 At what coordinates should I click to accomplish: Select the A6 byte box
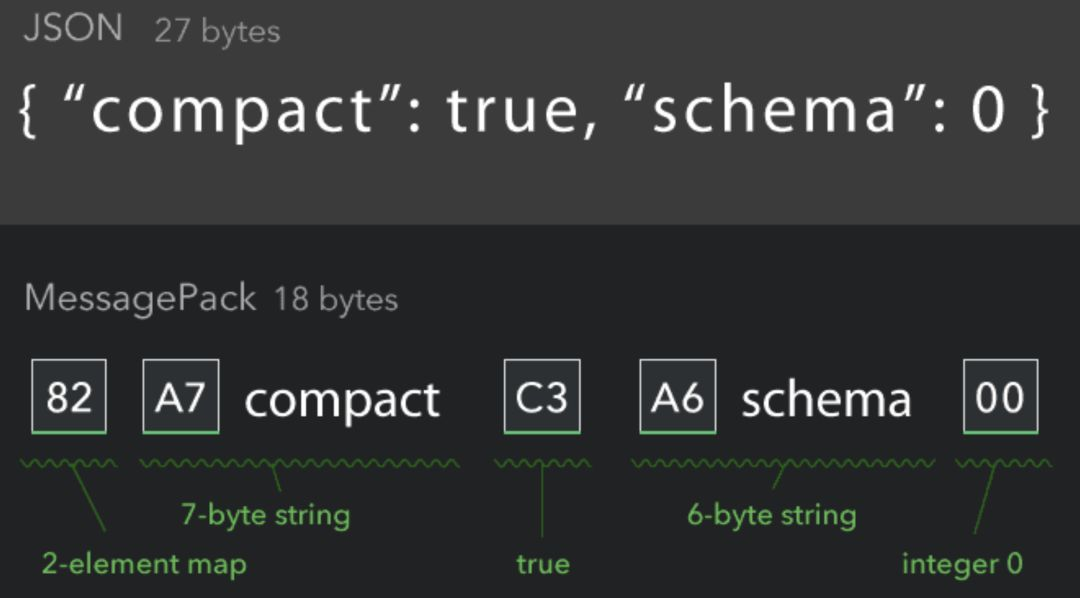[678, 397]
